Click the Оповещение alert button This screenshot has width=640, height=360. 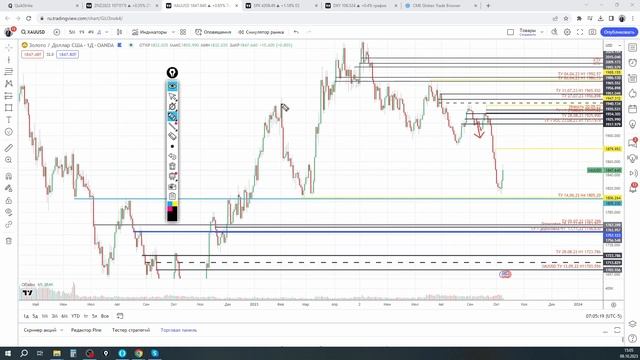tap(213, 32)
